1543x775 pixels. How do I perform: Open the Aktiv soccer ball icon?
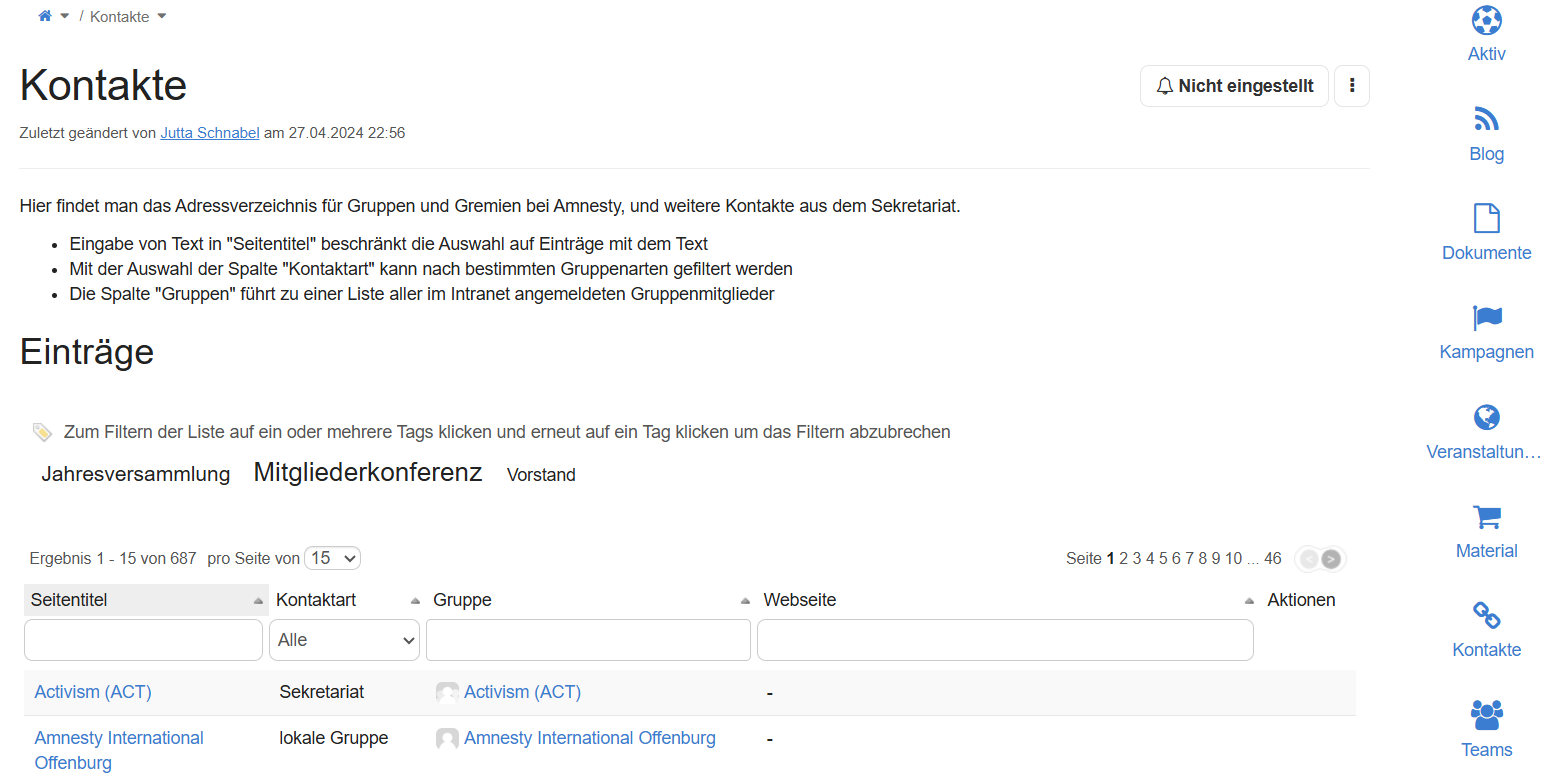tap(1486, 20)
